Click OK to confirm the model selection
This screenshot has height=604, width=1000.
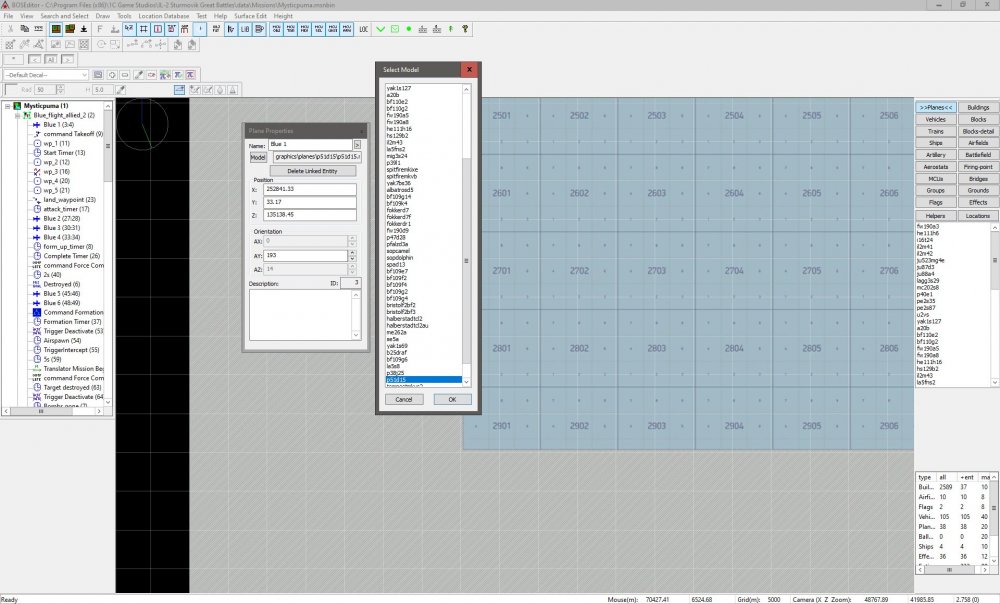[x=451, y=398]
